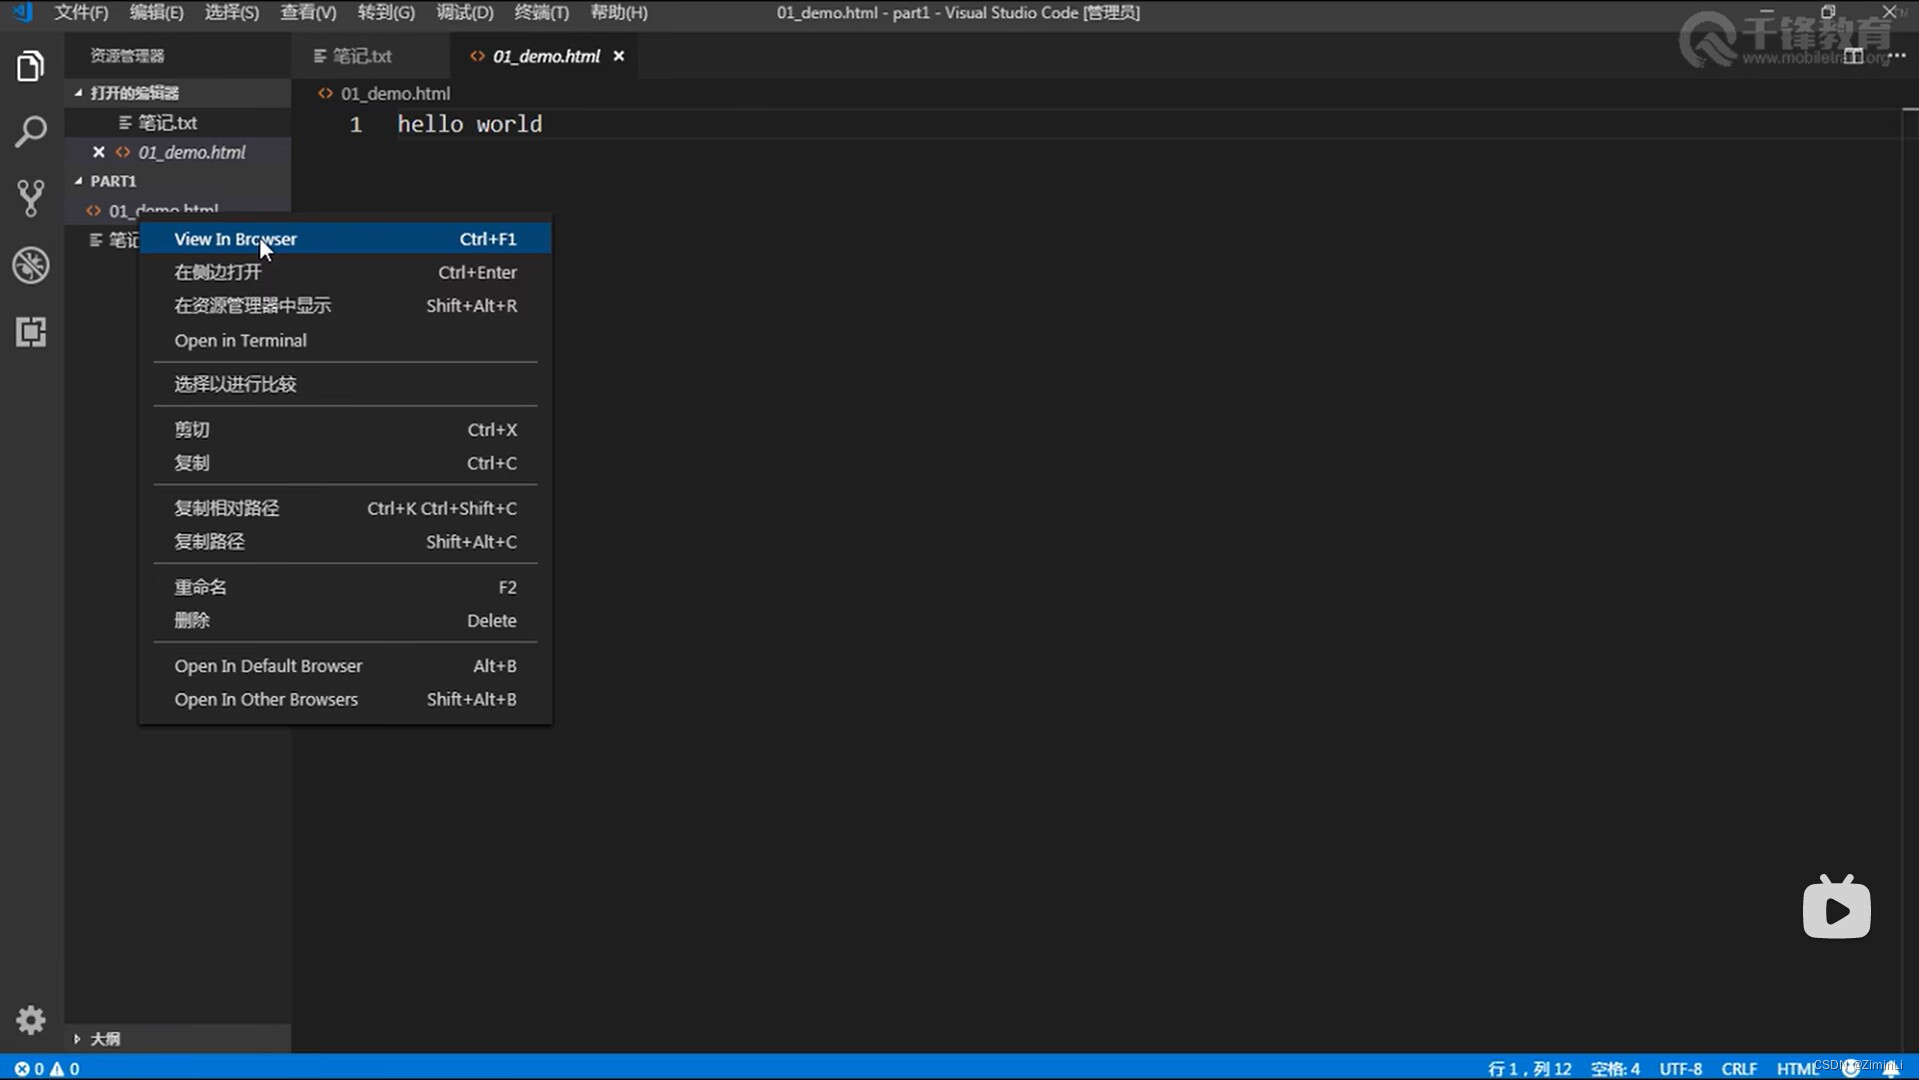The image size is (1919, 1080).
Task: Switch to the 01_demo.html editor tab
Action: [x=546, y=56]
